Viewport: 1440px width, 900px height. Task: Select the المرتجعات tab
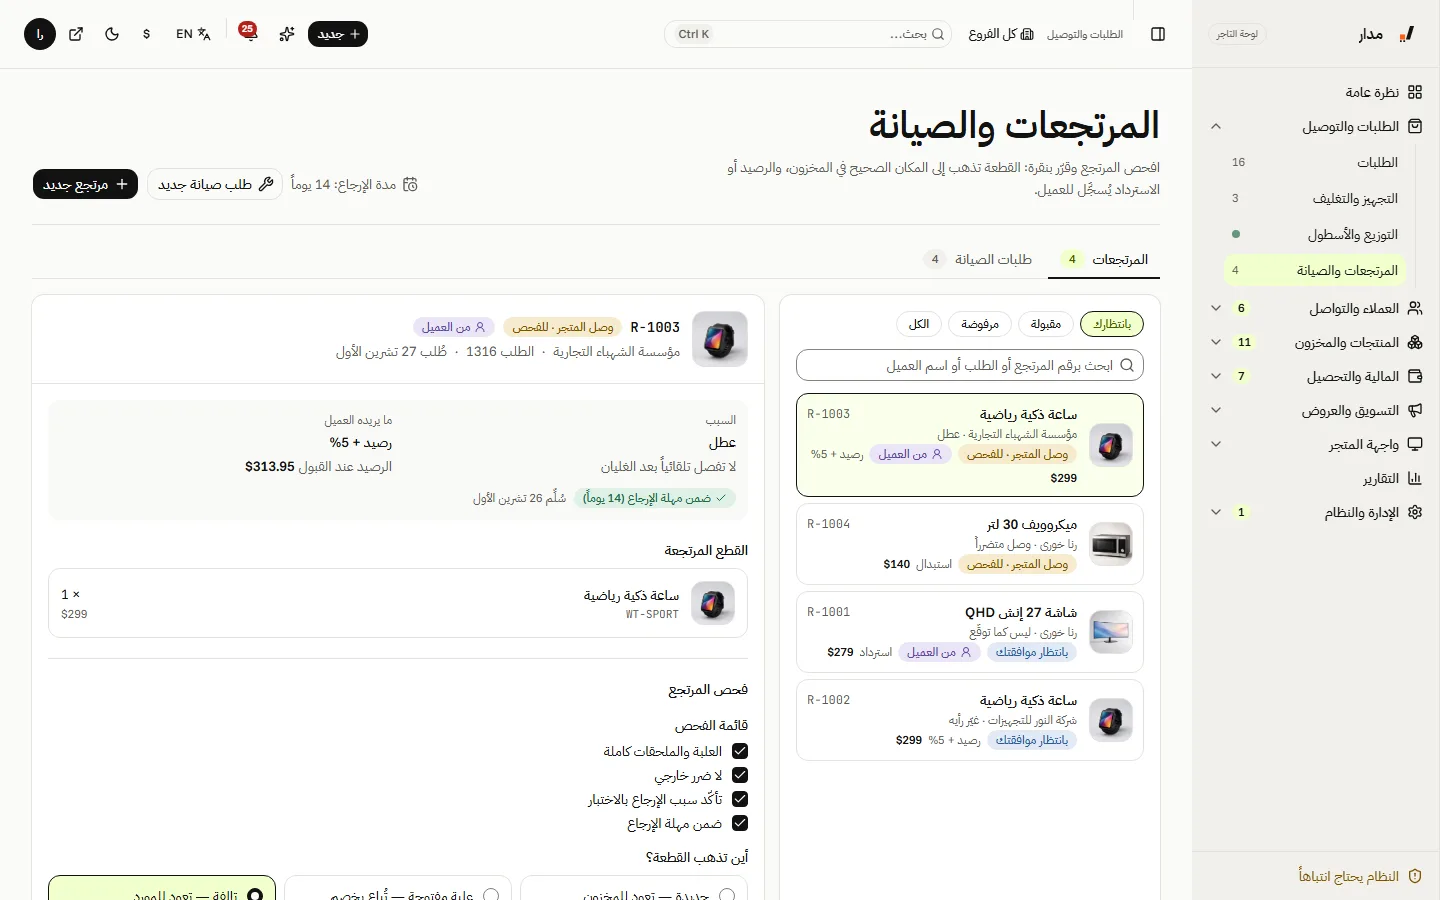tap(1104, 260)
